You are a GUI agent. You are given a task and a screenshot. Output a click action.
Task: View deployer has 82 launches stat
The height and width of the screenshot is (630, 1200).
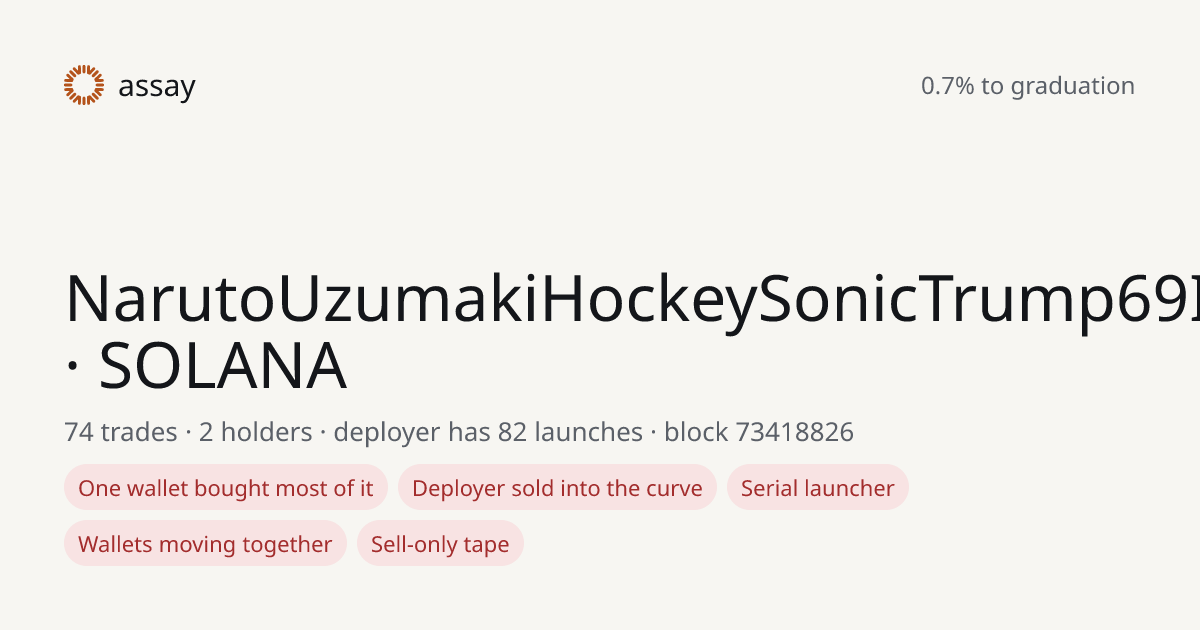click(488, 432)
